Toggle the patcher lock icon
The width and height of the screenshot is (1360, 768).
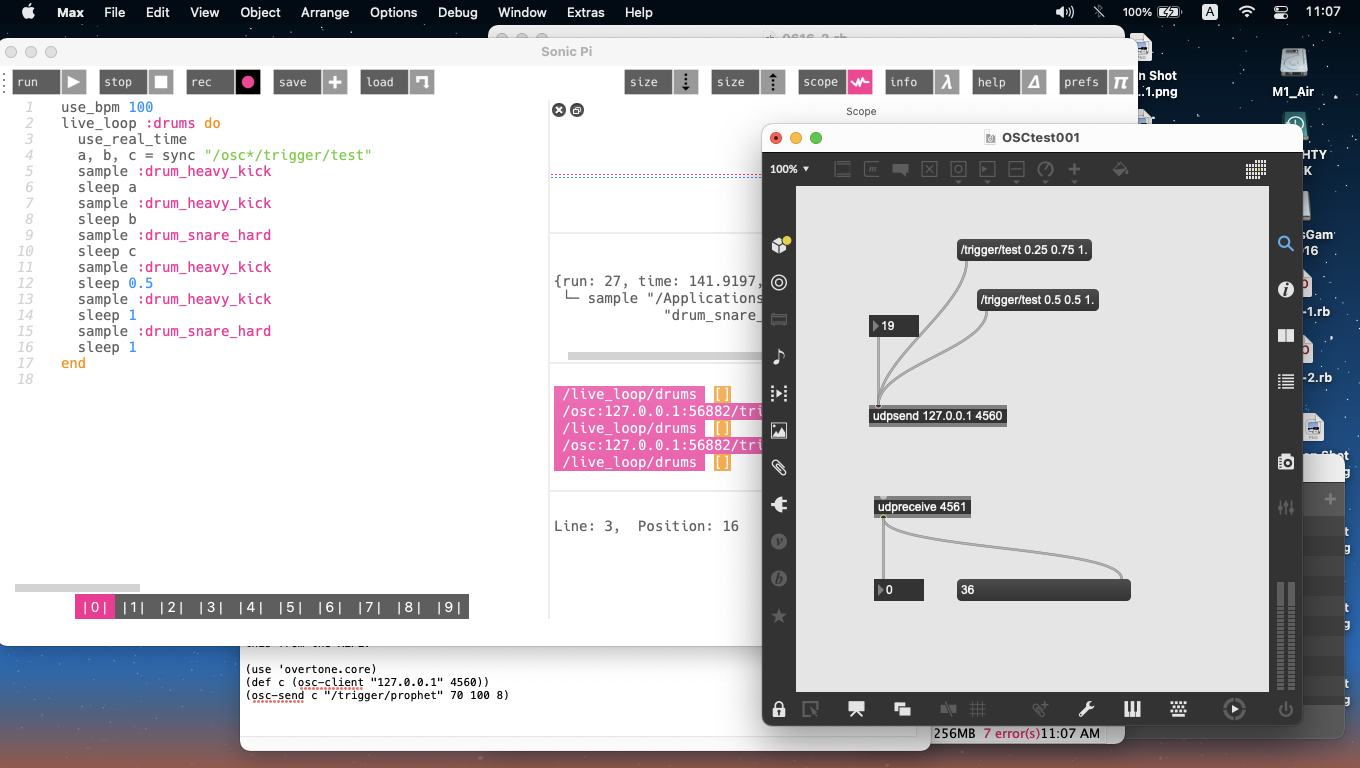(x=779, y=709)
